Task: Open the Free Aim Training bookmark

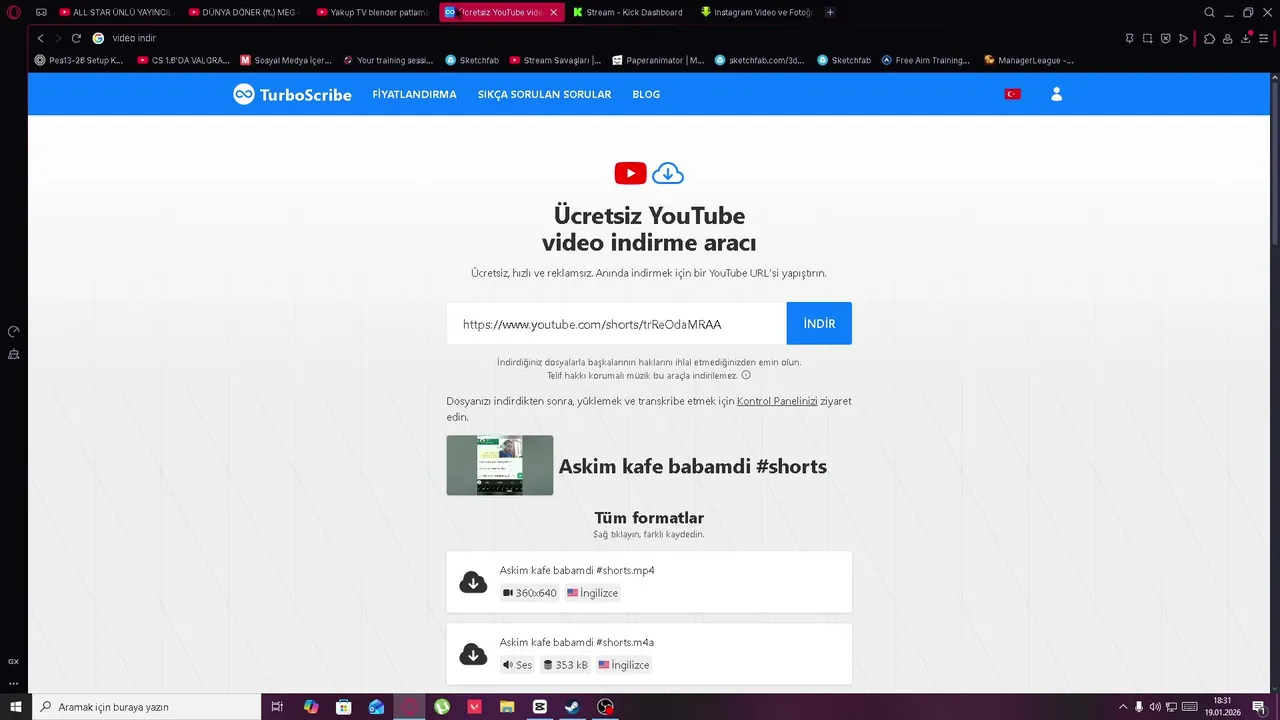Action: click(x=926, y=60)
